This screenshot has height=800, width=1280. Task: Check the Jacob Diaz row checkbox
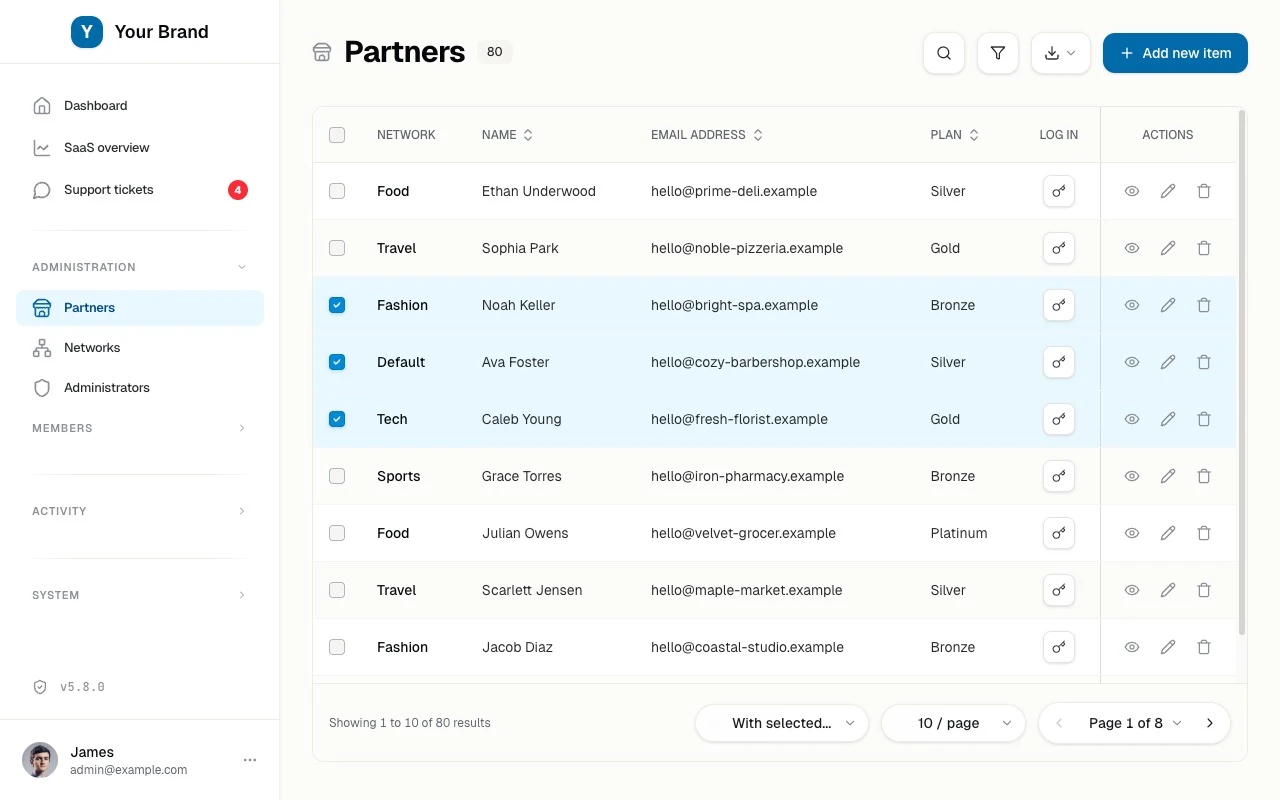pyautogui.click(x=337, y=647)
